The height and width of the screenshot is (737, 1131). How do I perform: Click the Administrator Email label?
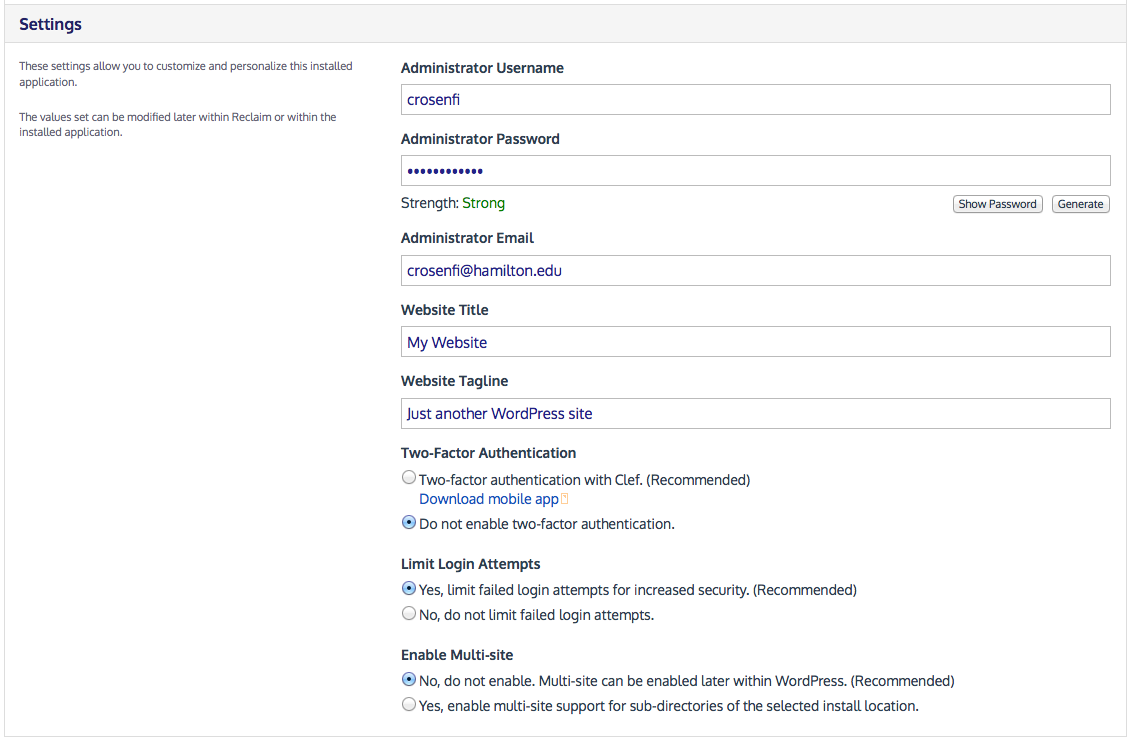[467, 238]
